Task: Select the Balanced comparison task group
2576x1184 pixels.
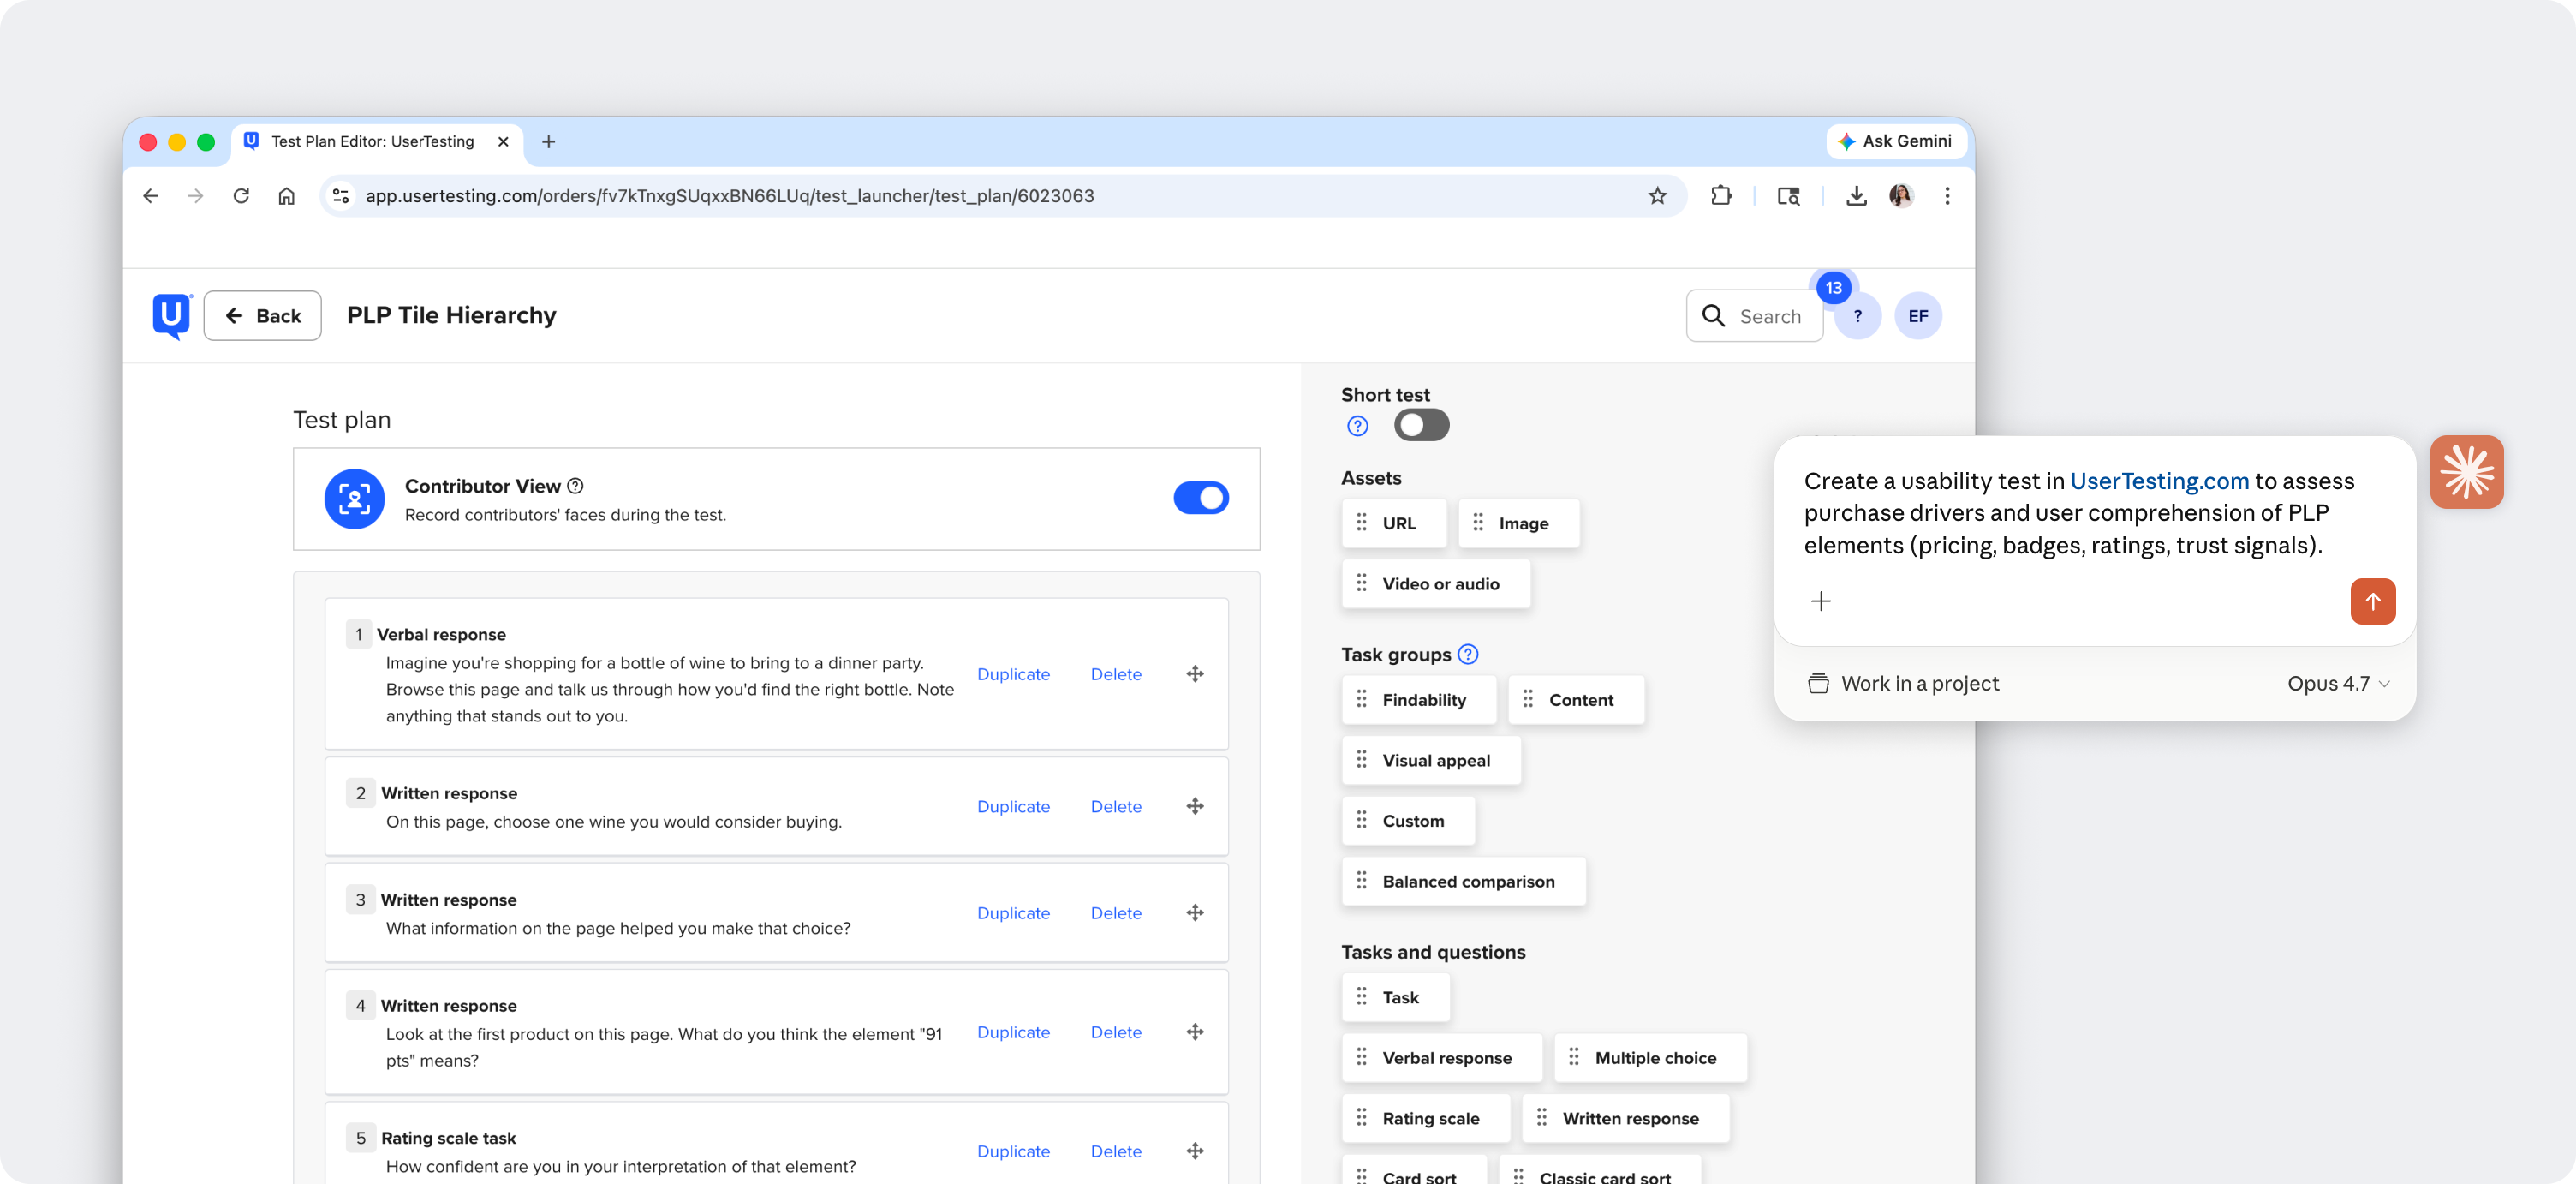Action: coord(1463,881)
